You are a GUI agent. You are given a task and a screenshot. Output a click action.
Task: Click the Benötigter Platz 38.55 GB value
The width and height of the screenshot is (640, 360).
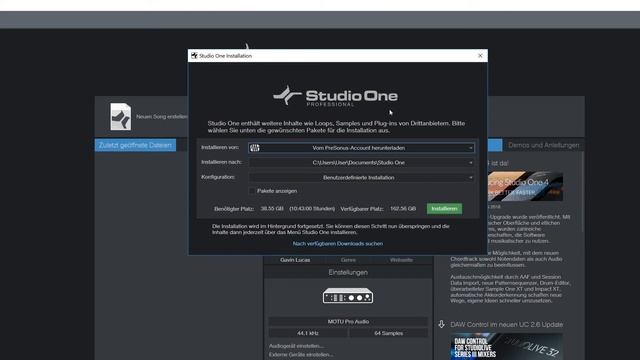click(x=272, y=209)
